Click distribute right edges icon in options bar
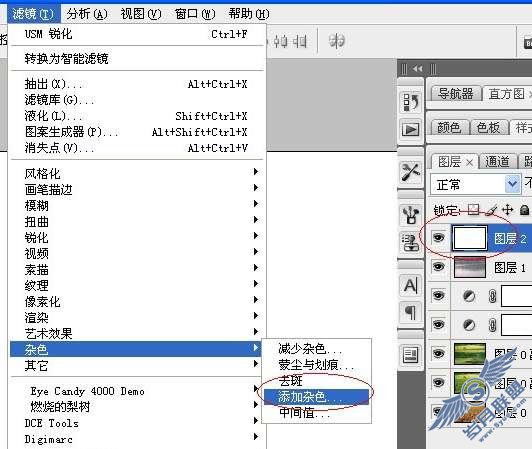Viewport: 532px width, 449px height. tap(300, 41)
